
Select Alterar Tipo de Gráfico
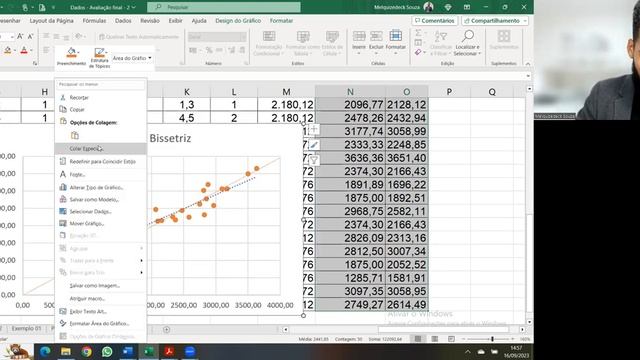[96, 187]
